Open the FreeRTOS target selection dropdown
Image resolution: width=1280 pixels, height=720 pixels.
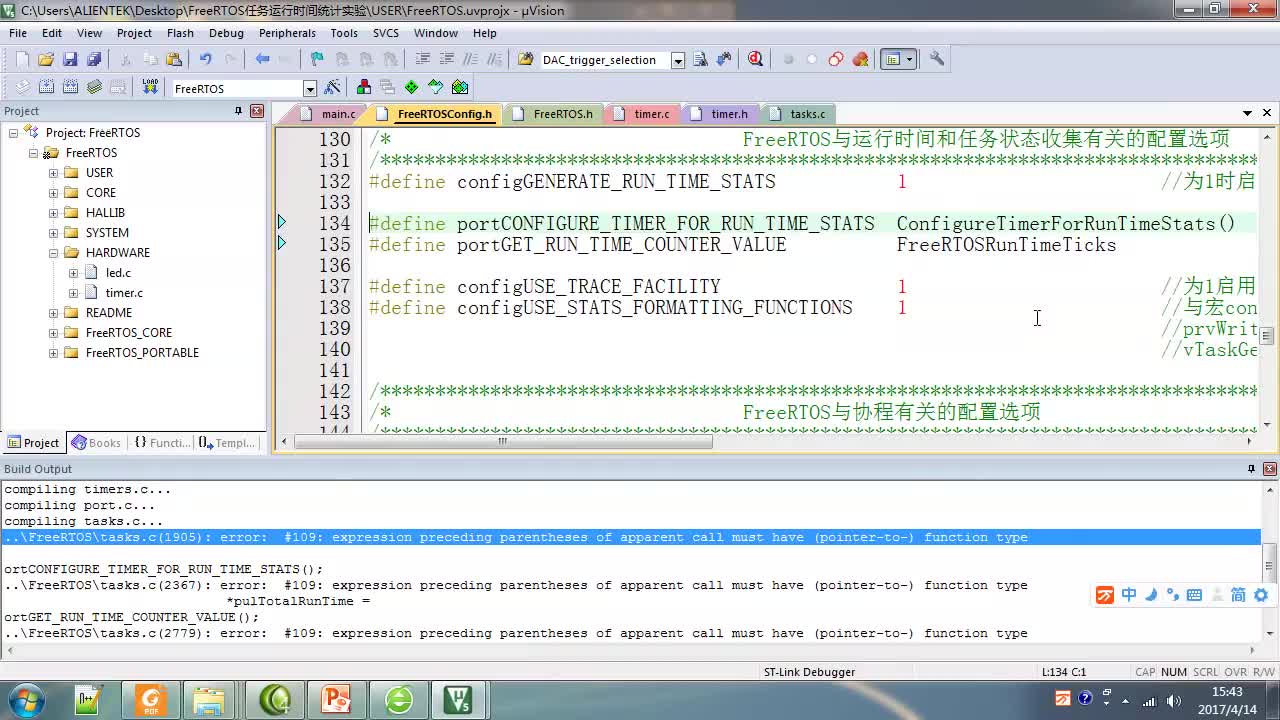310,89
